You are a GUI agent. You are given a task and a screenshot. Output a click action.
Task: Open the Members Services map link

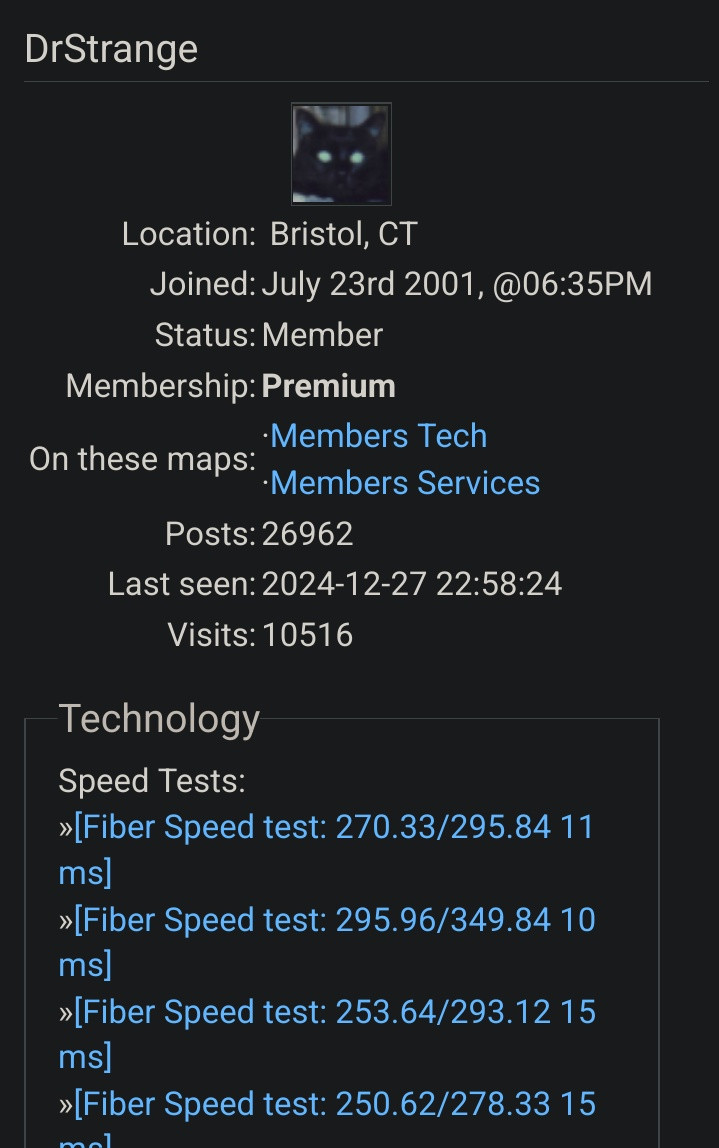405,483
